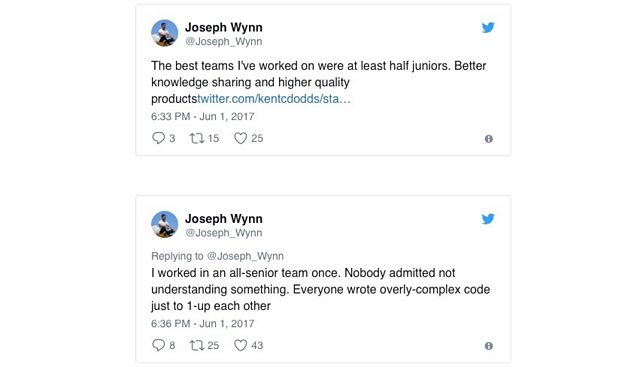
Task: Click the Twitter bird icon on first tweet
Action: coord(488,27)
